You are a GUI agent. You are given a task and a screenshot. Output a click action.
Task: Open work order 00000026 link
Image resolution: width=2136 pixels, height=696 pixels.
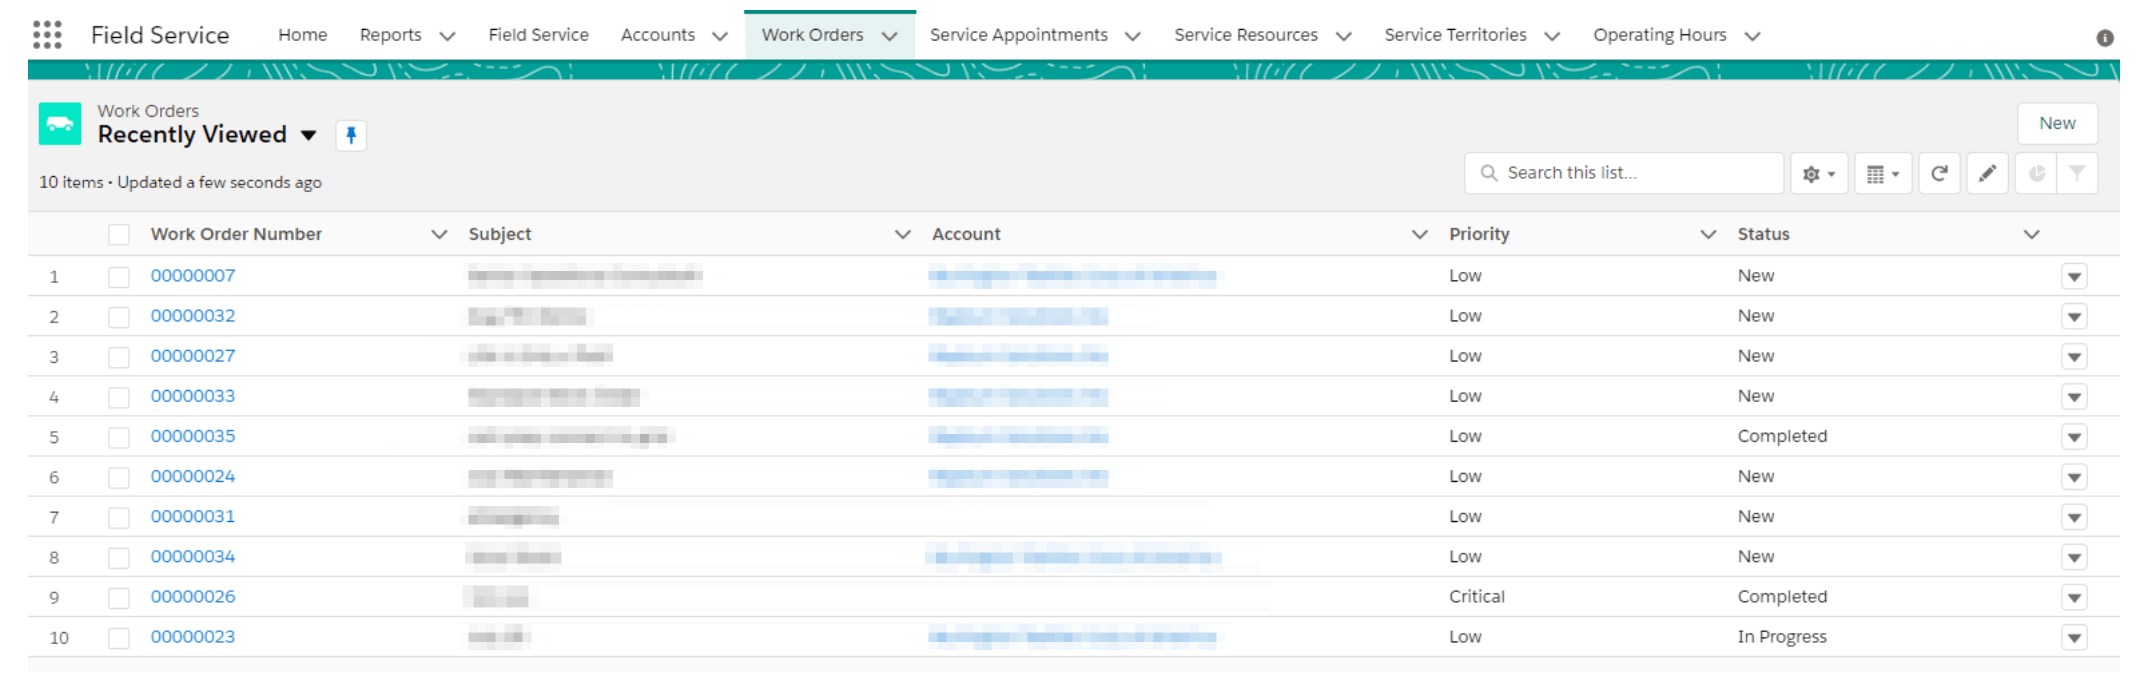pos(193,596)
